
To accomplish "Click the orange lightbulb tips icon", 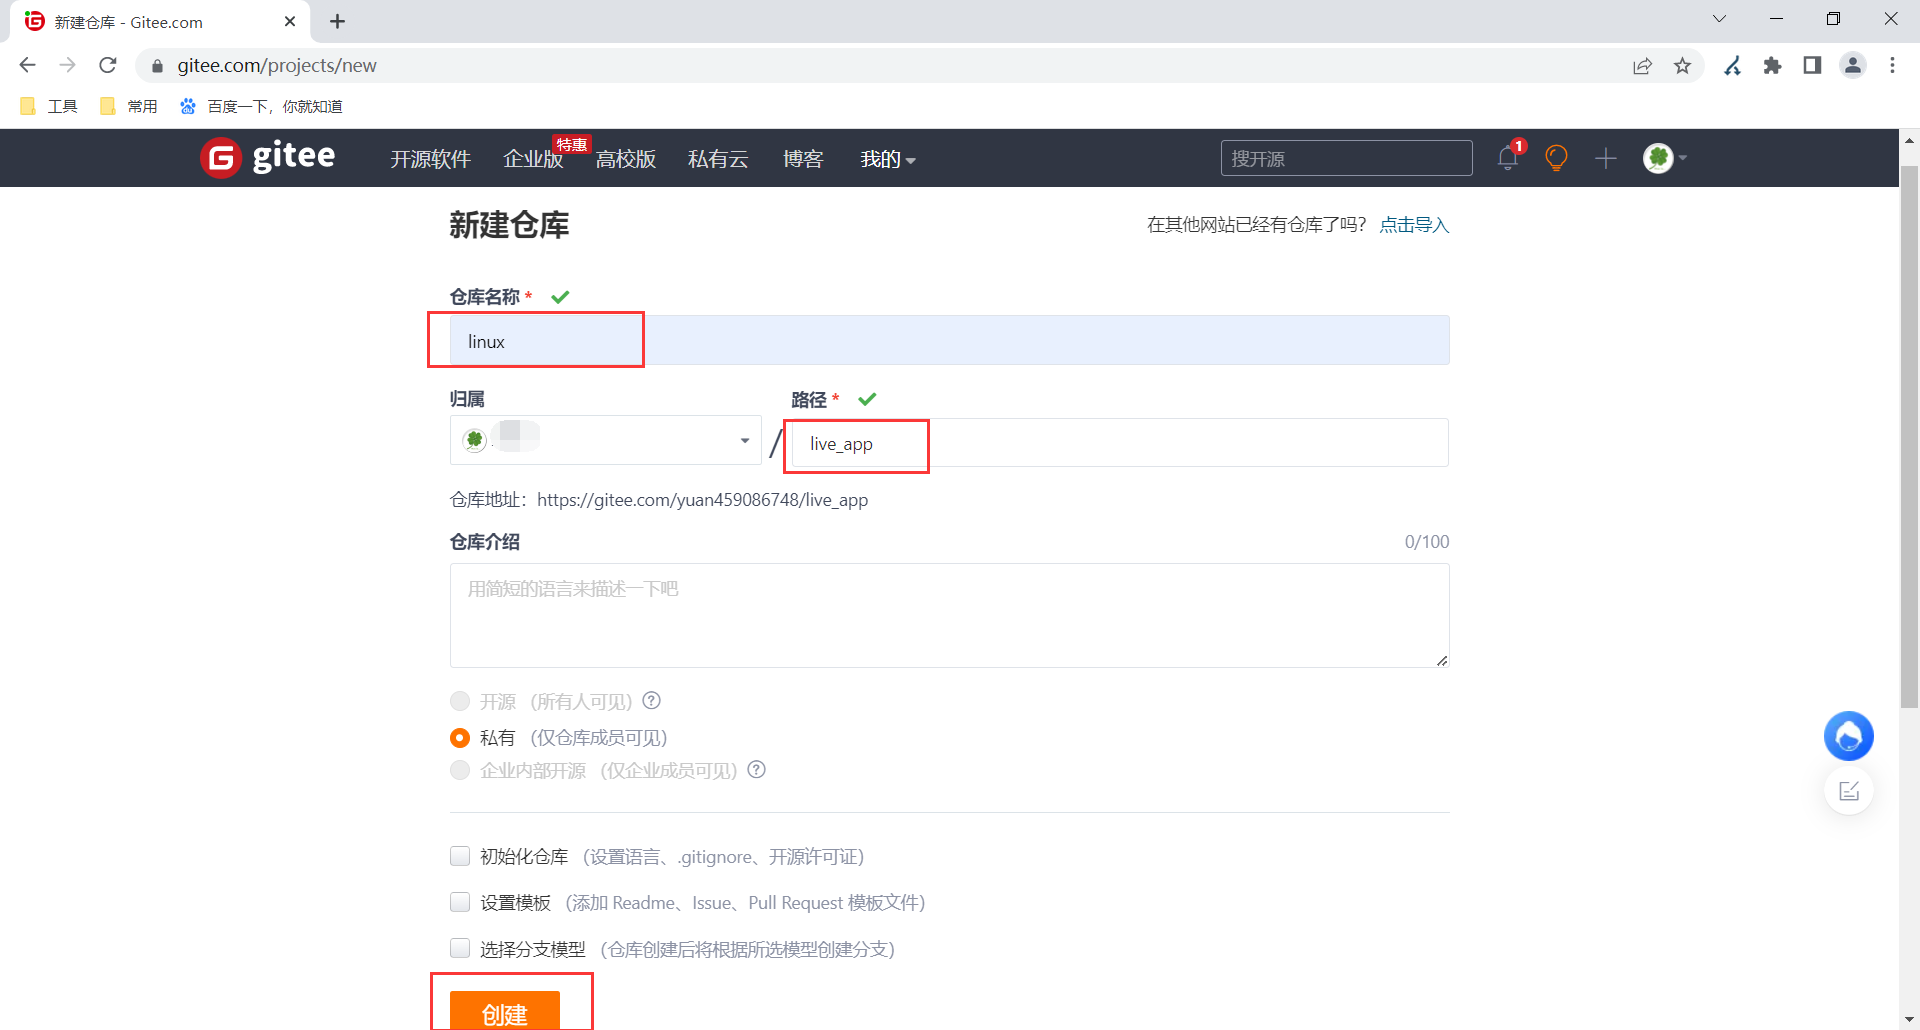I will [x=1556, y=158].
